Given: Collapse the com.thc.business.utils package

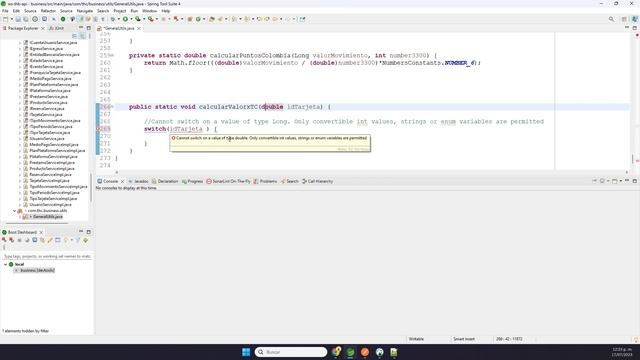Looking at the screenshot, I should 14,211.
